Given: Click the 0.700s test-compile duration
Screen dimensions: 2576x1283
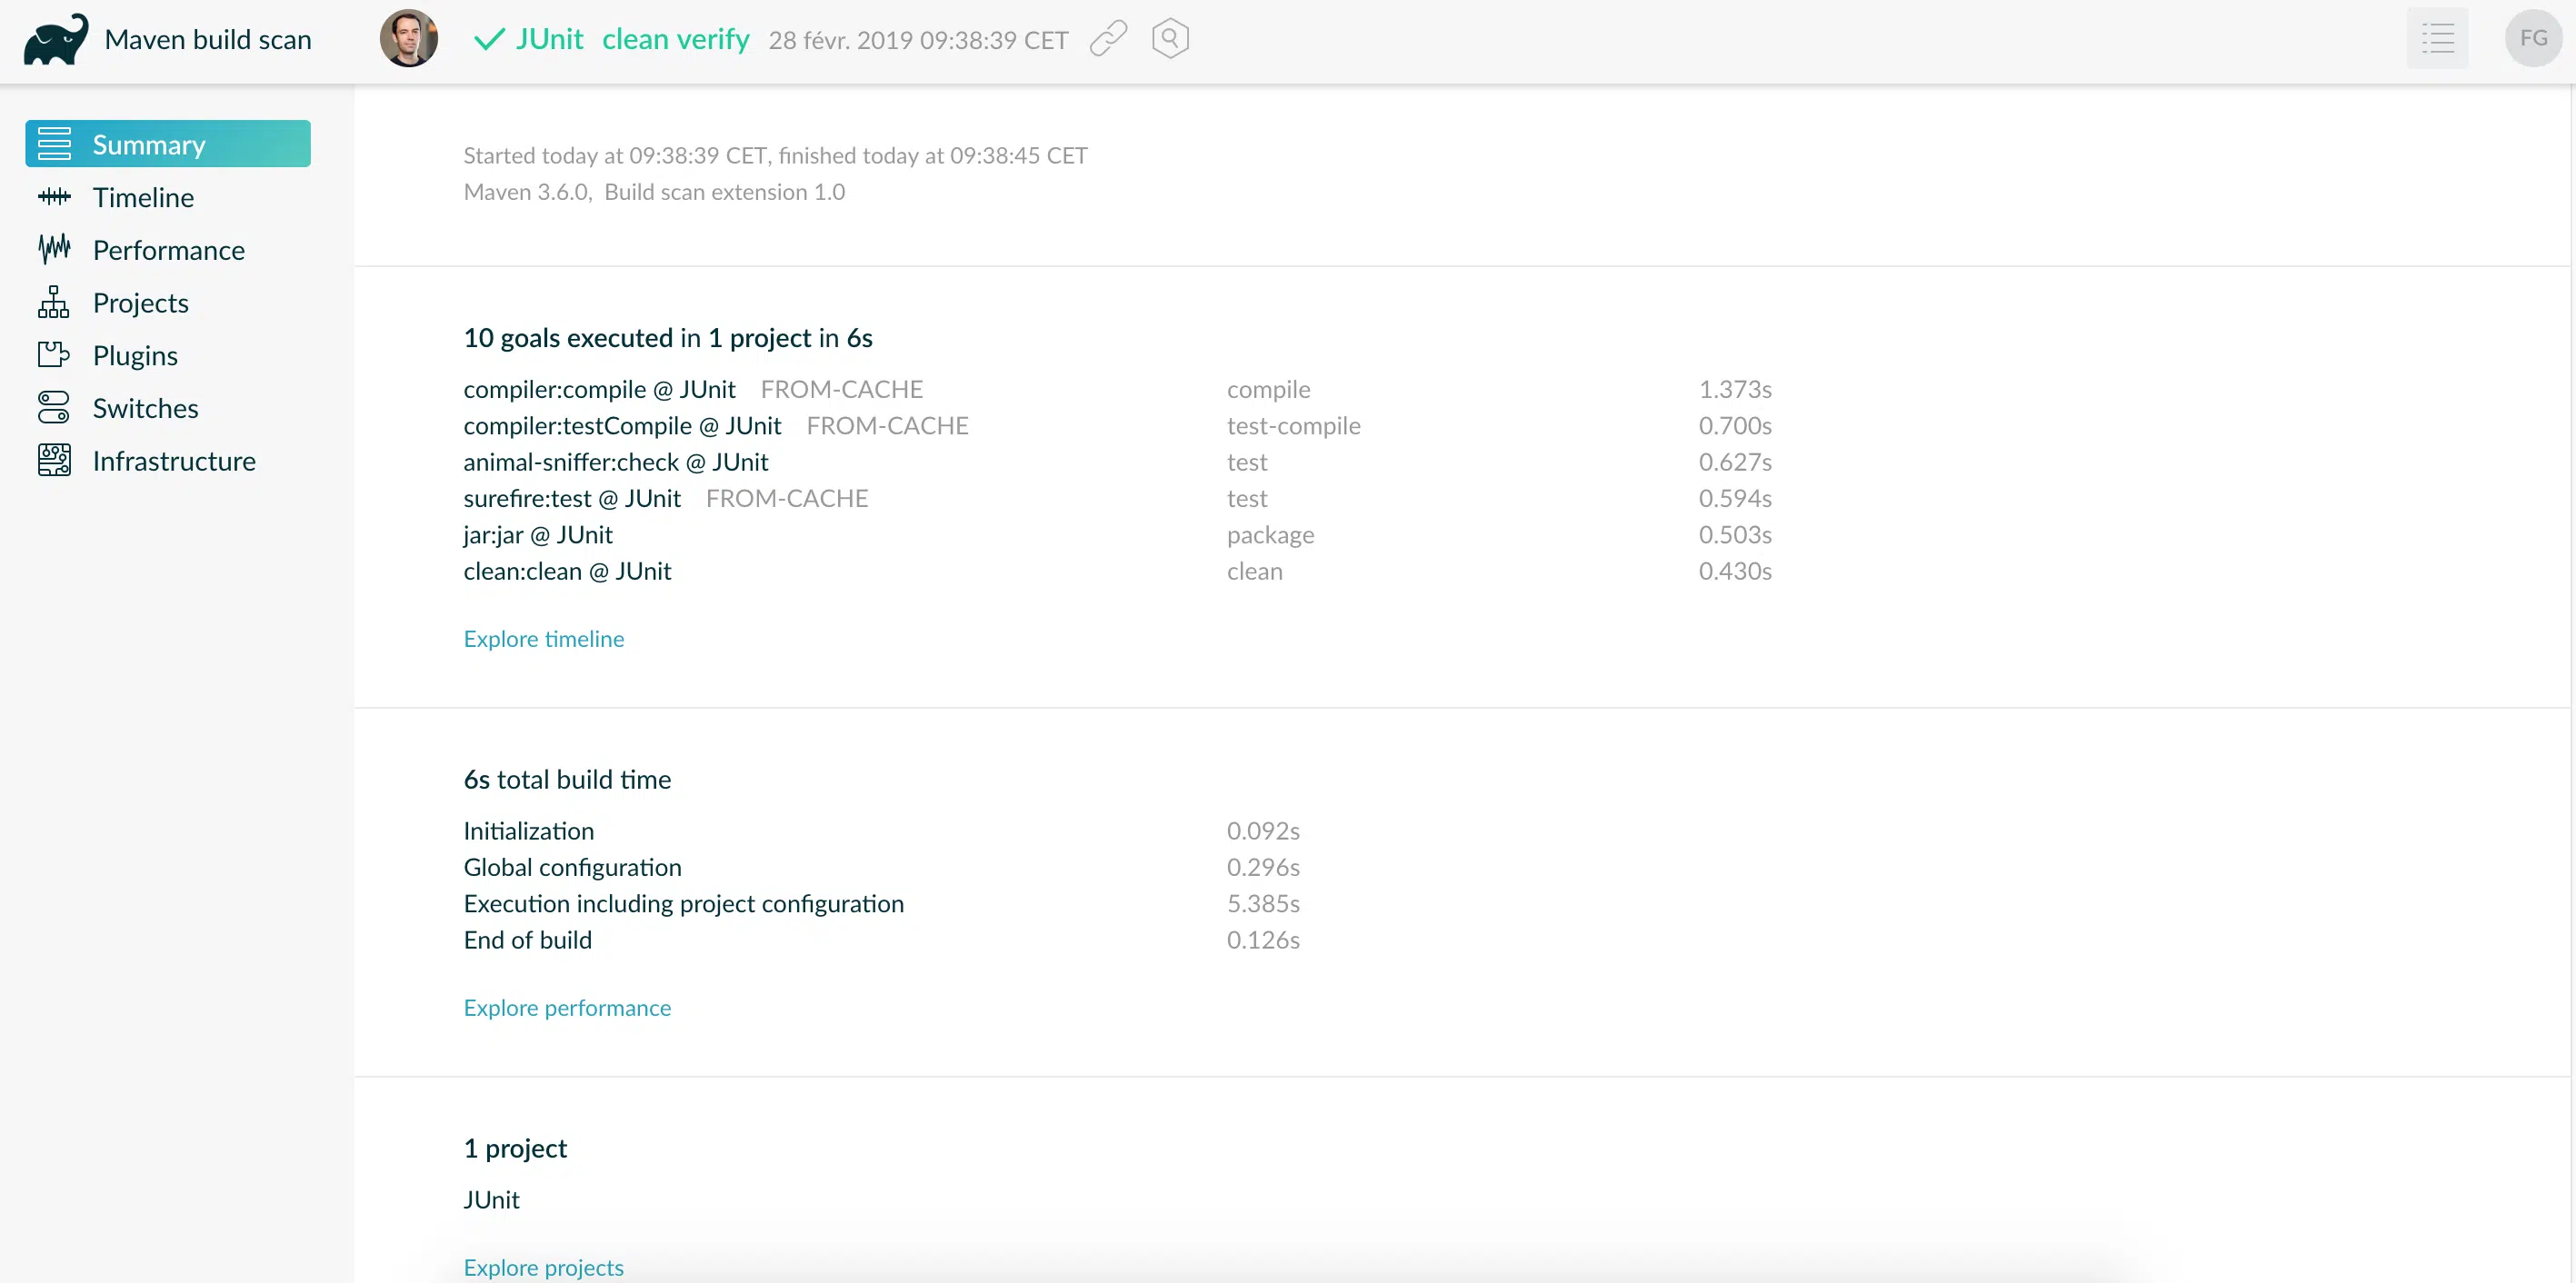Looking at the screenshot, I should [1735, 426].
